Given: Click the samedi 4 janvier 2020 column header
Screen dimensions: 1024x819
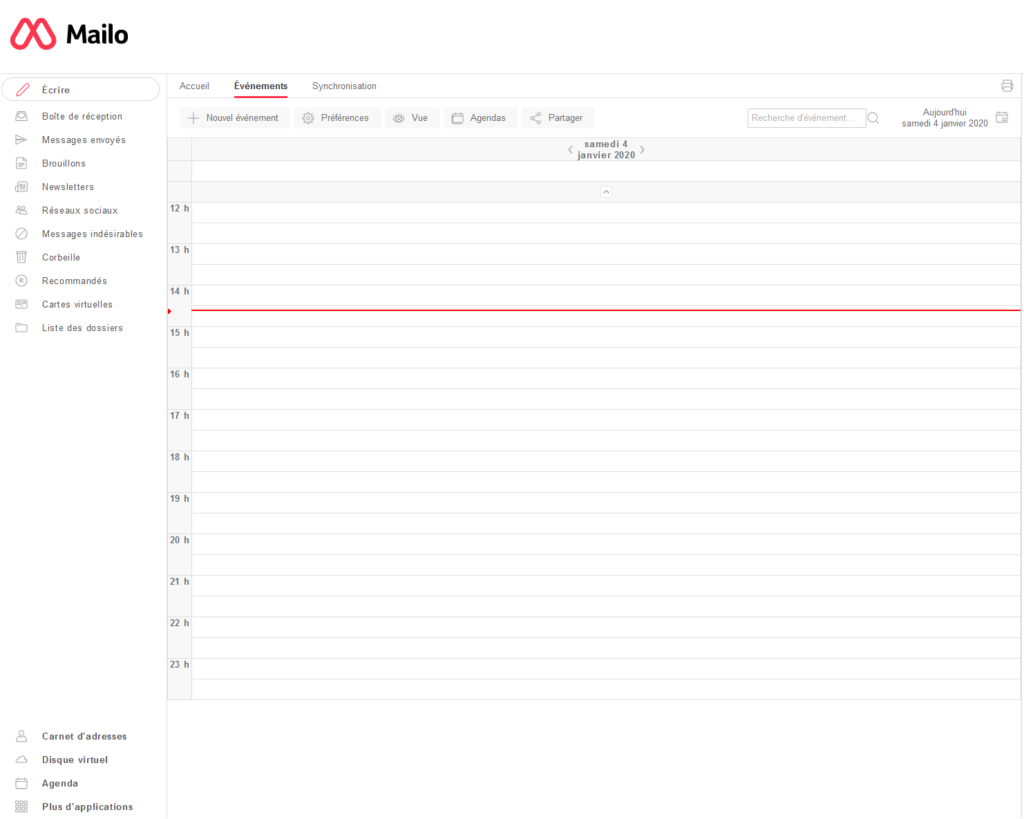Looking at the screenshot, I should [x=606, y=150].
